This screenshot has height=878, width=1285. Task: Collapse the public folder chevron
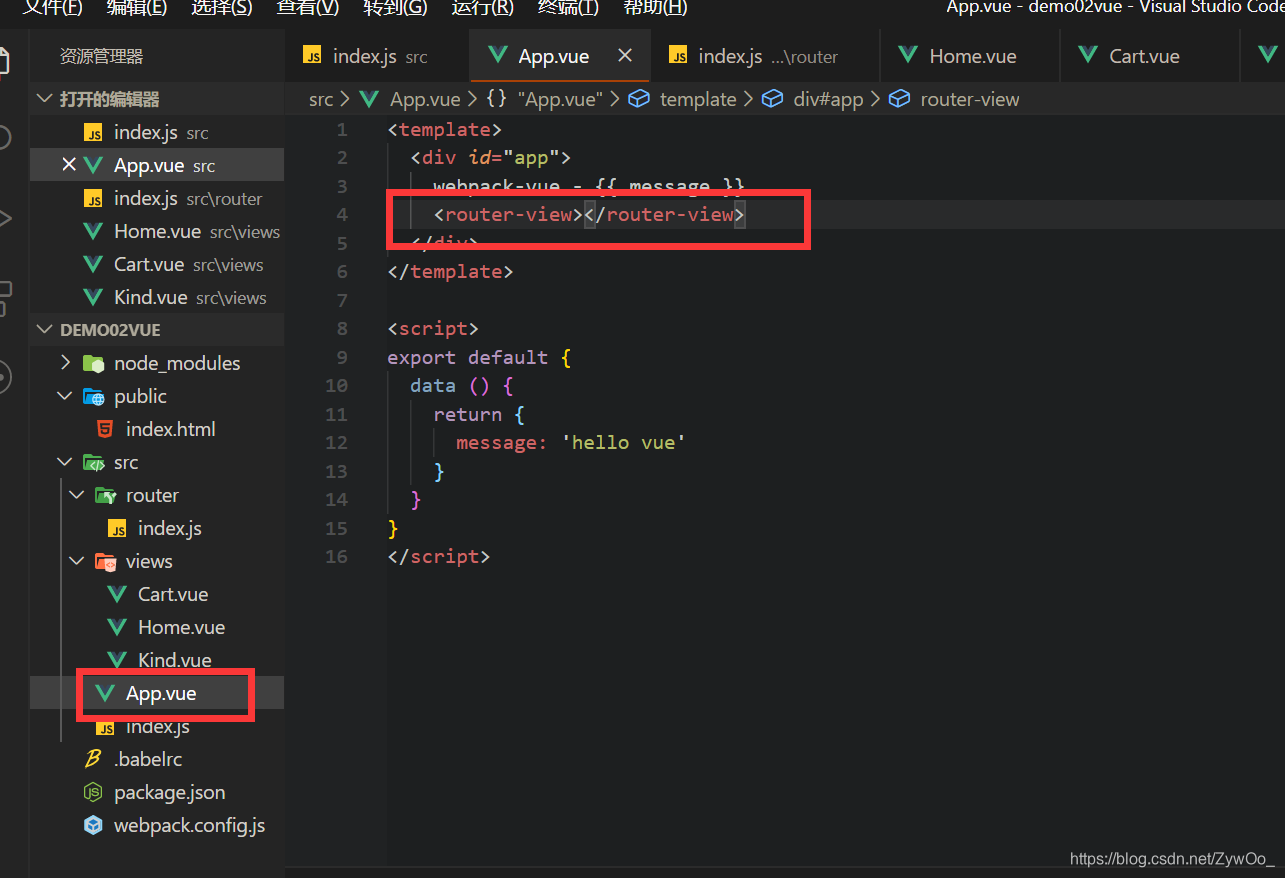(x=66, y=396)
